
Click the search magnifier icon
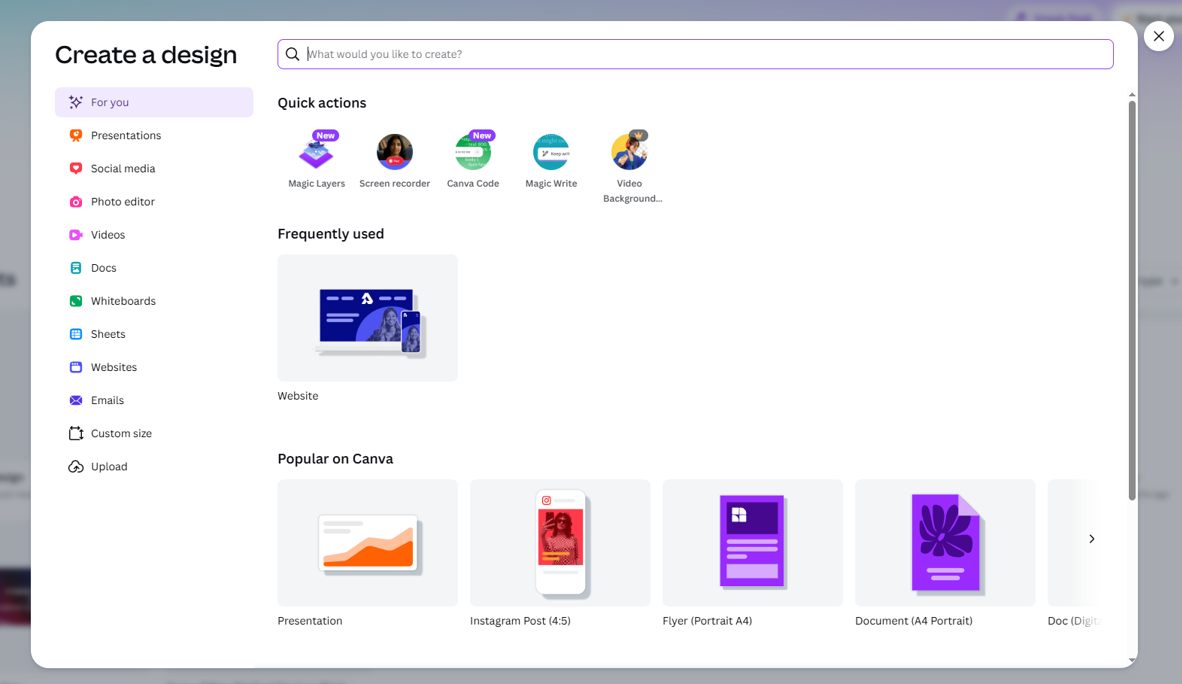click(x=292, y=54)
